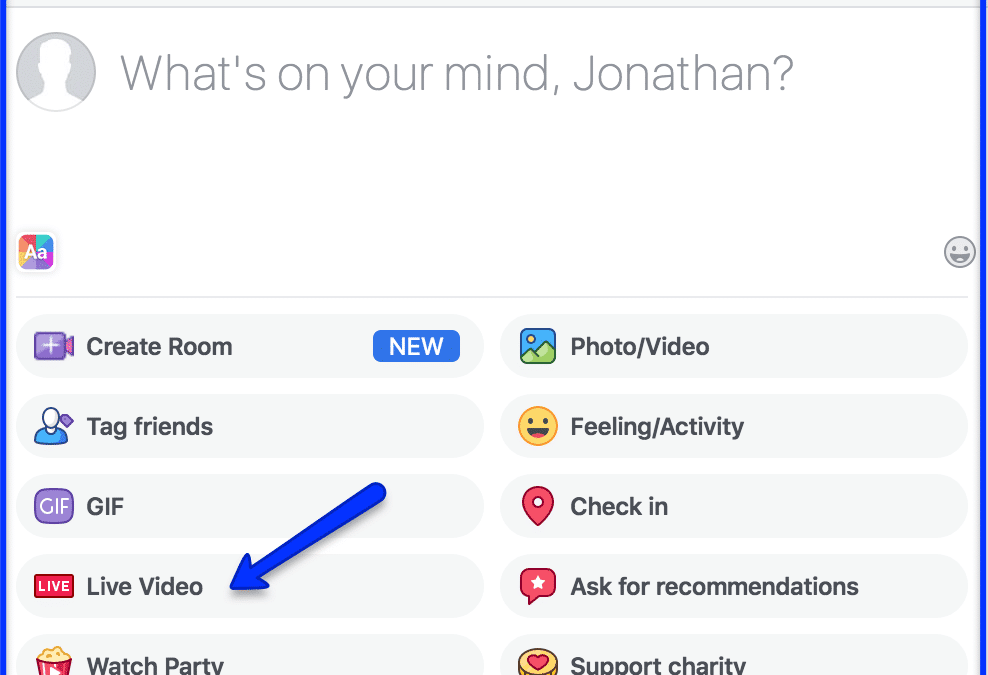Open the colorful Aa background style picker

click(36, 251)
